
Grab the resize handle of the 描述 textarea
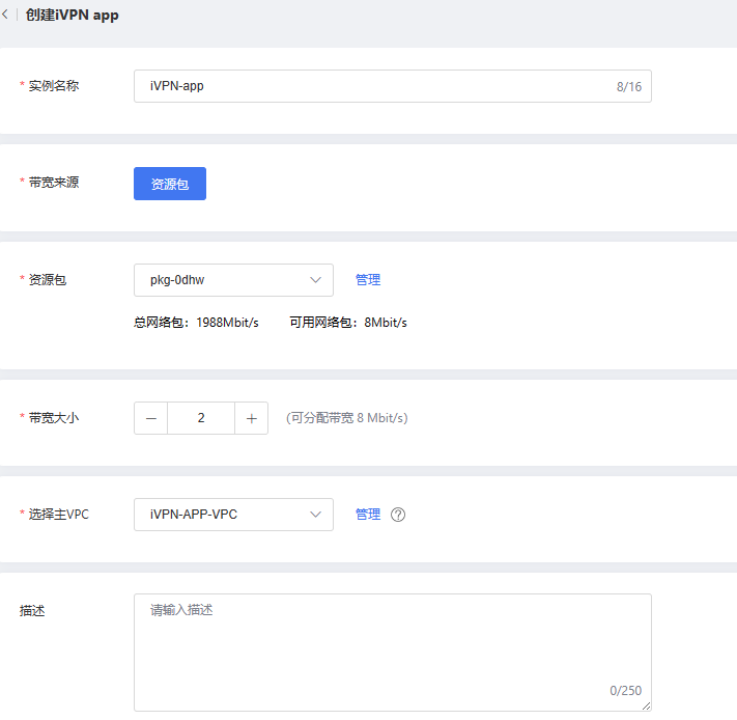click(646, 706)
